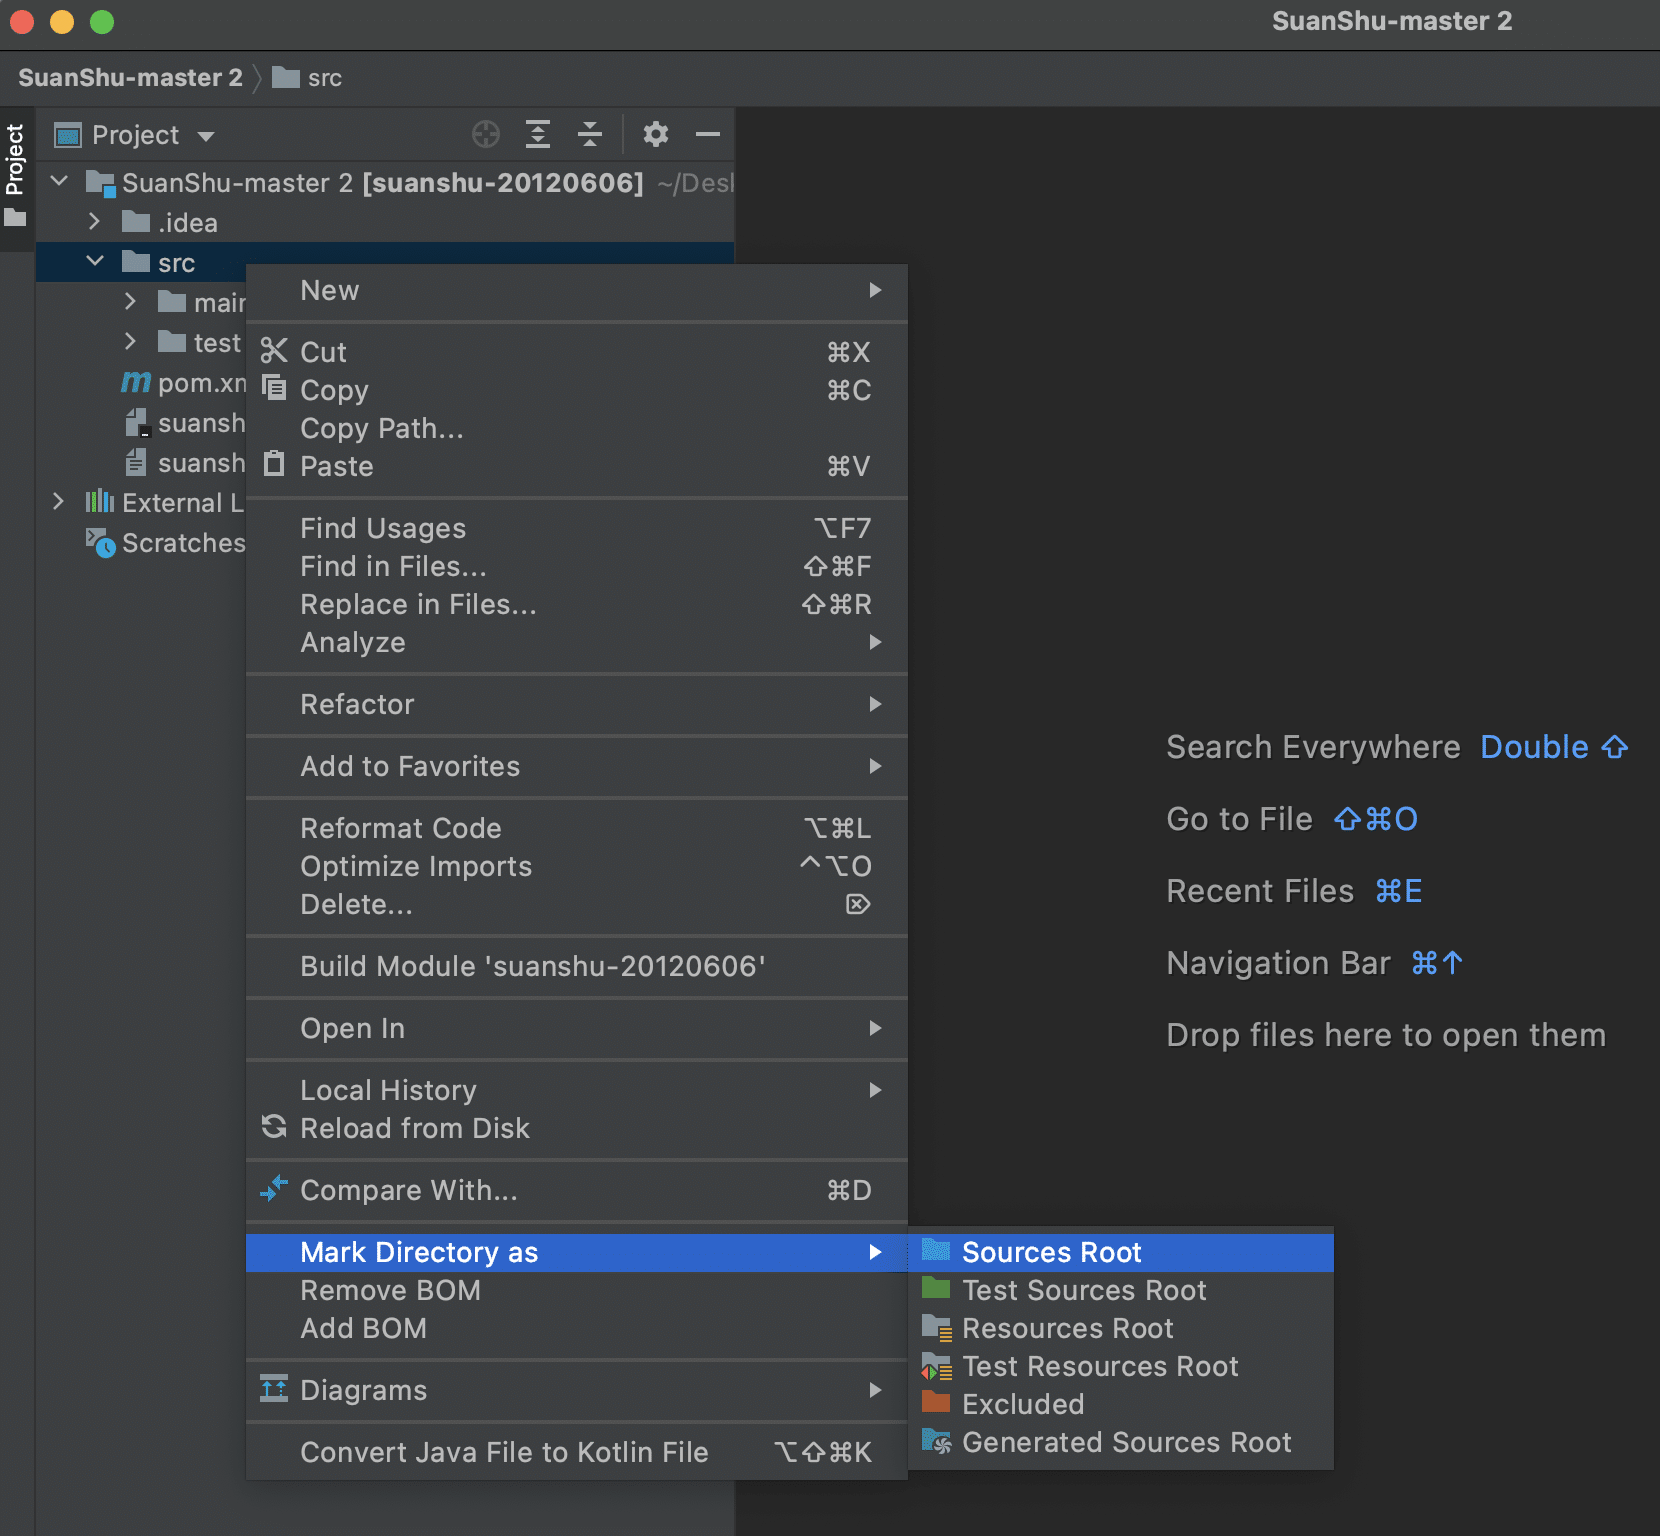Click the Generated Sources Root icon
This screenshot has height=1536, width=1660.
(936, 1441)
